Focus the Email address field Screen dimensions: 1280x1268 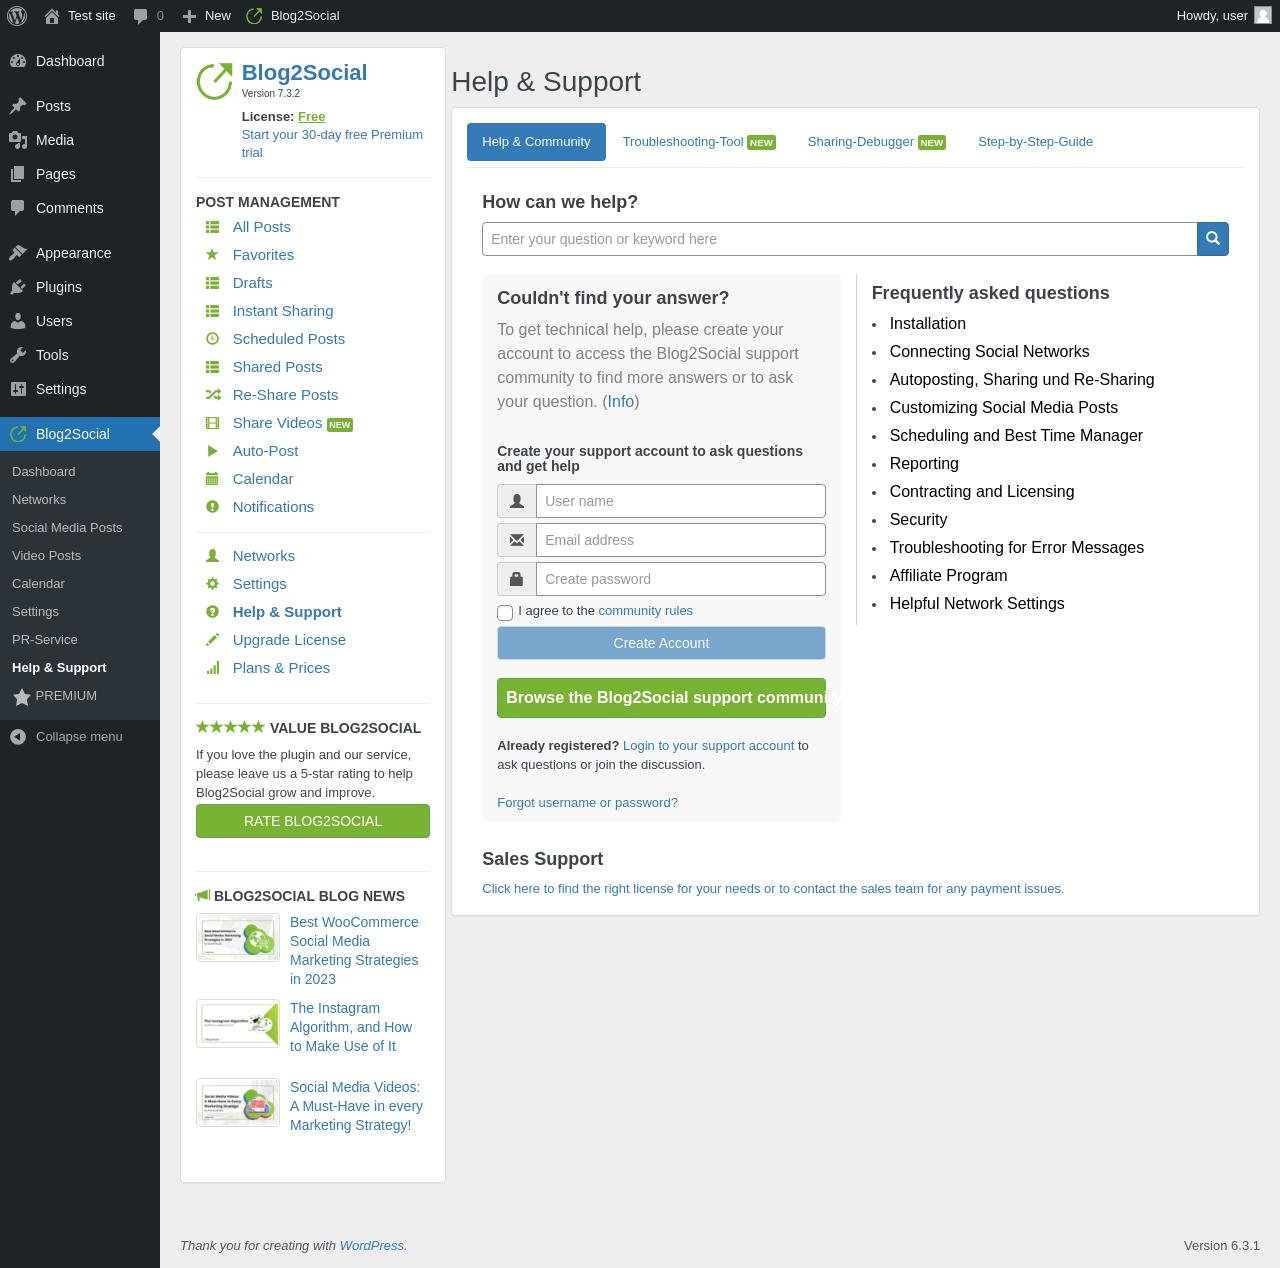click(x=681, y=540)
